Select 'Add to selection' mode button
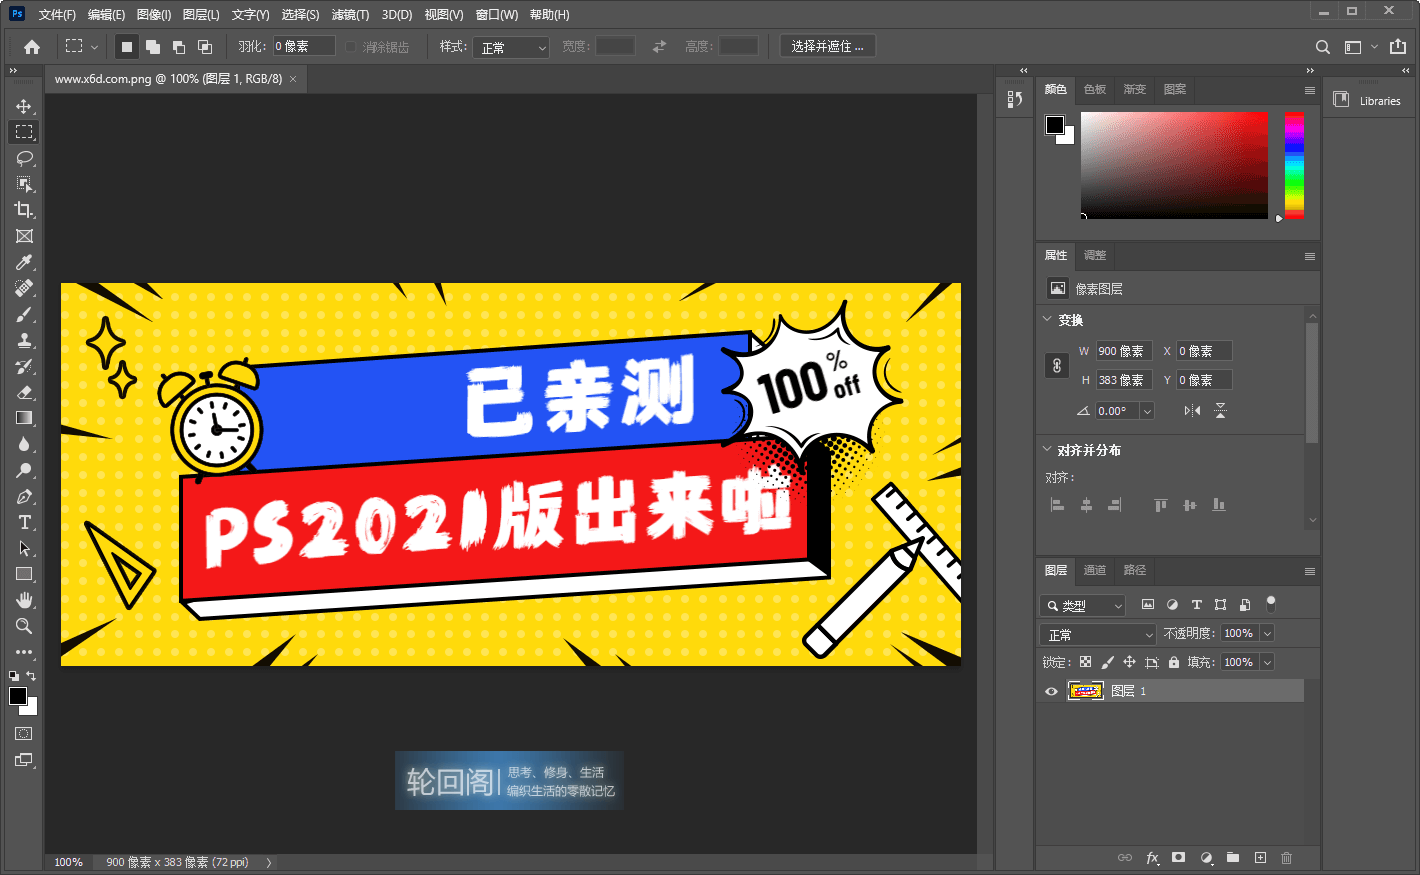 tap(153, 47)
